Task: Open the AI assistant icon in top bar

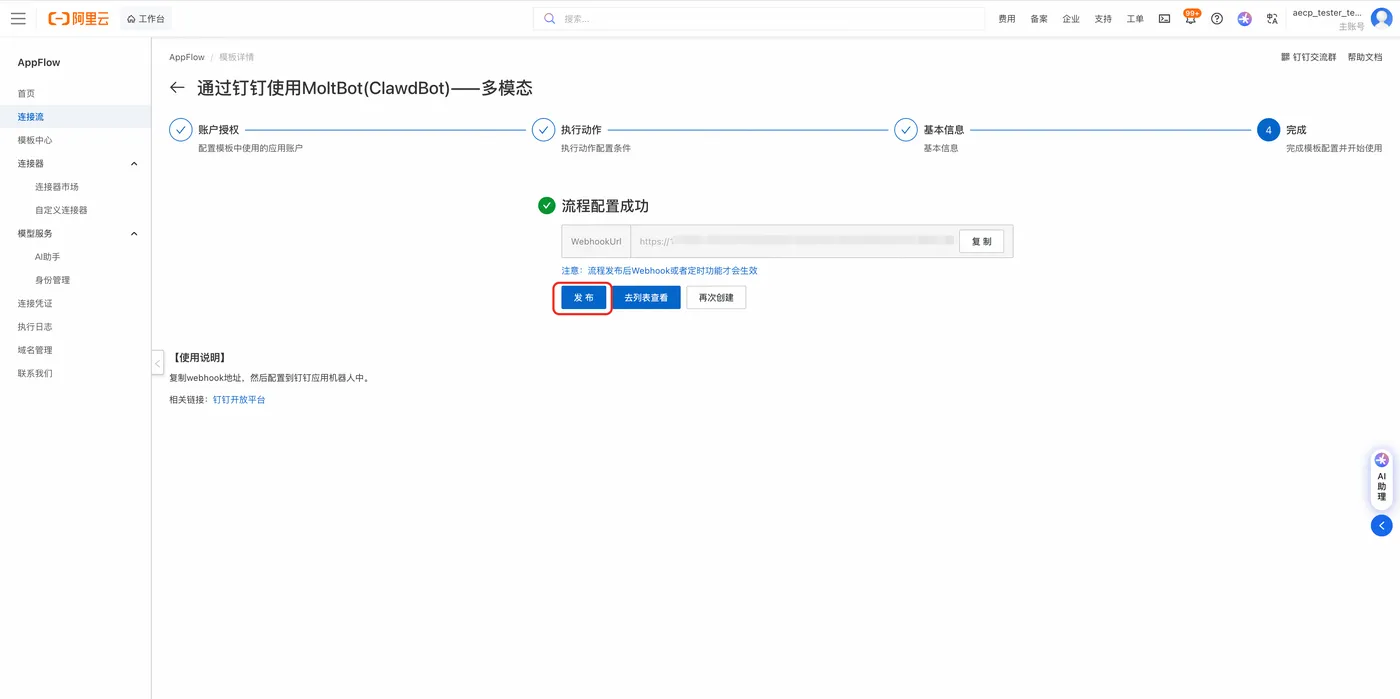Action: pos(1244,18)
